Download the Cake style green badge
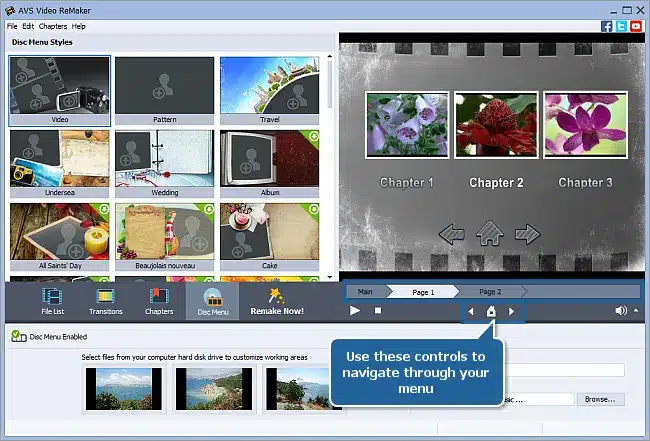Screen dimensions: 650x441 point(314,209)
